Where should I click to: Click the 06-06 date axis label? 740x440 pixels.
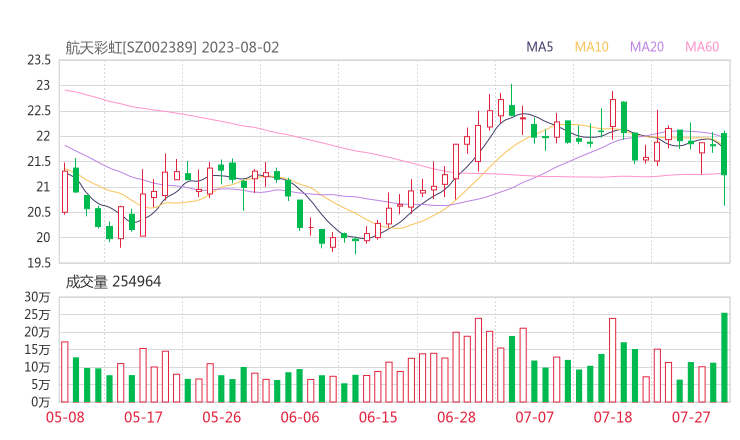pos(300,417)
